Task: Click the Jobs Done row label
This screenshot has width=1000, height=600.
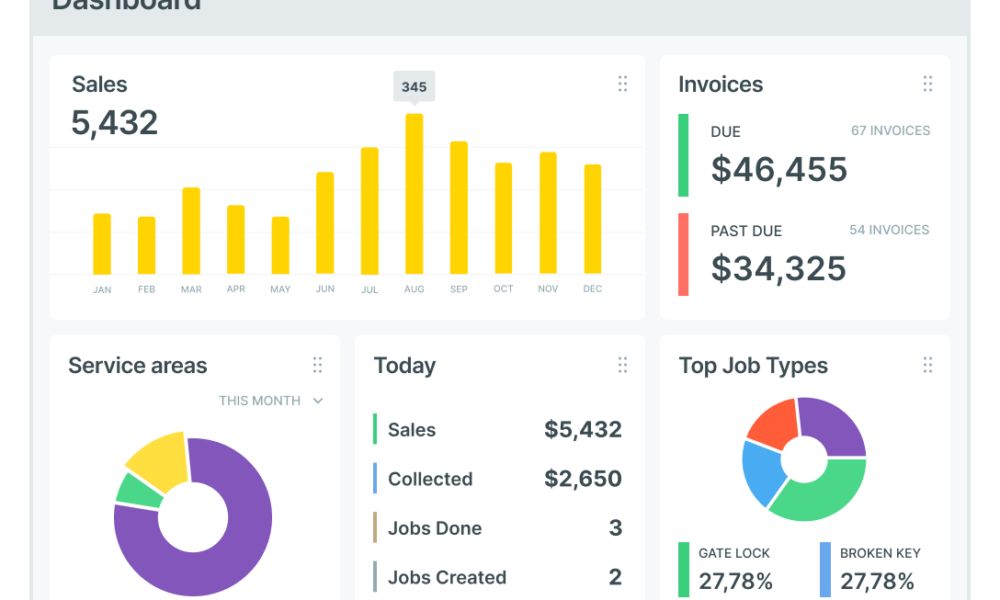Action: coord(434,529)
